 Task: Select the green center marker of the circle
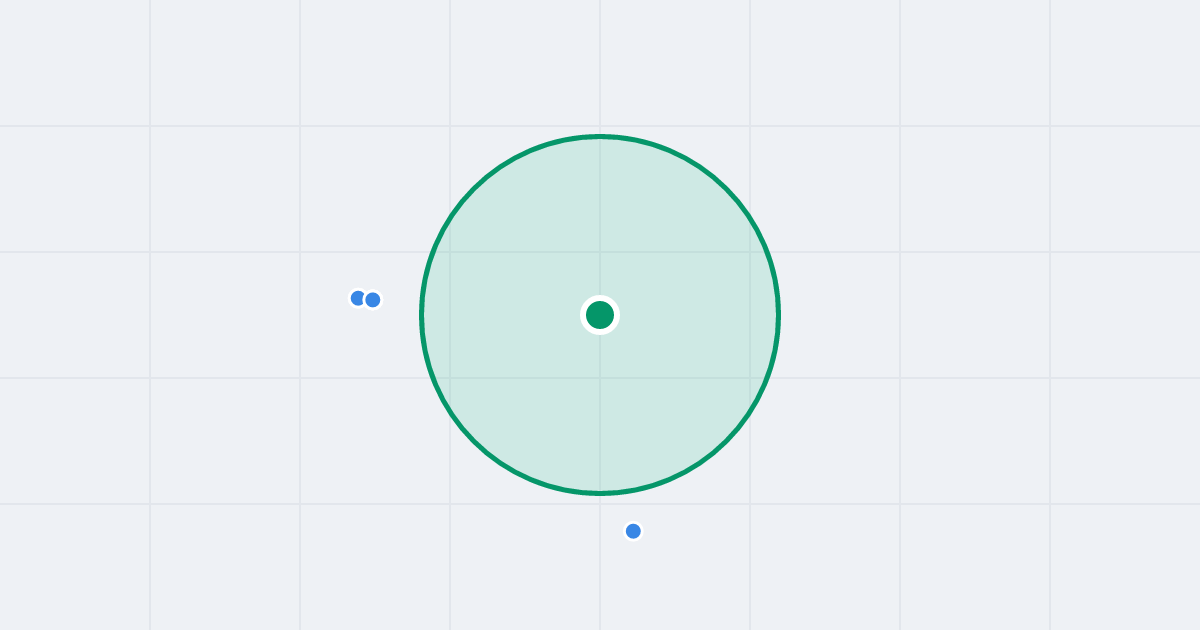tap(600, 315)
